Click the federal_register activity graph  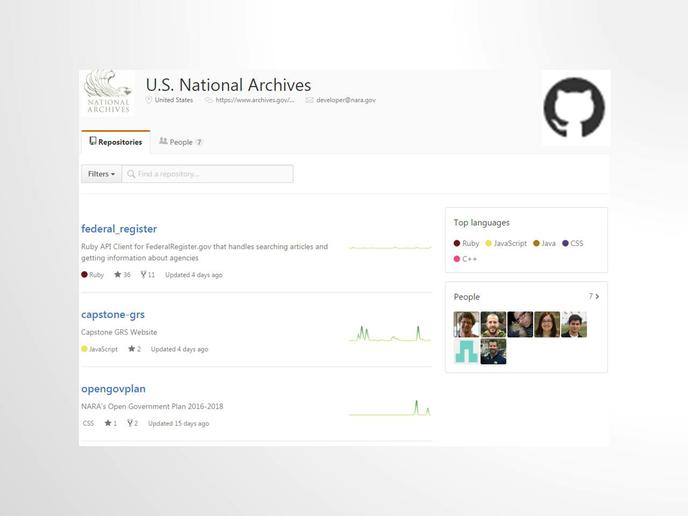pos(391,248)
